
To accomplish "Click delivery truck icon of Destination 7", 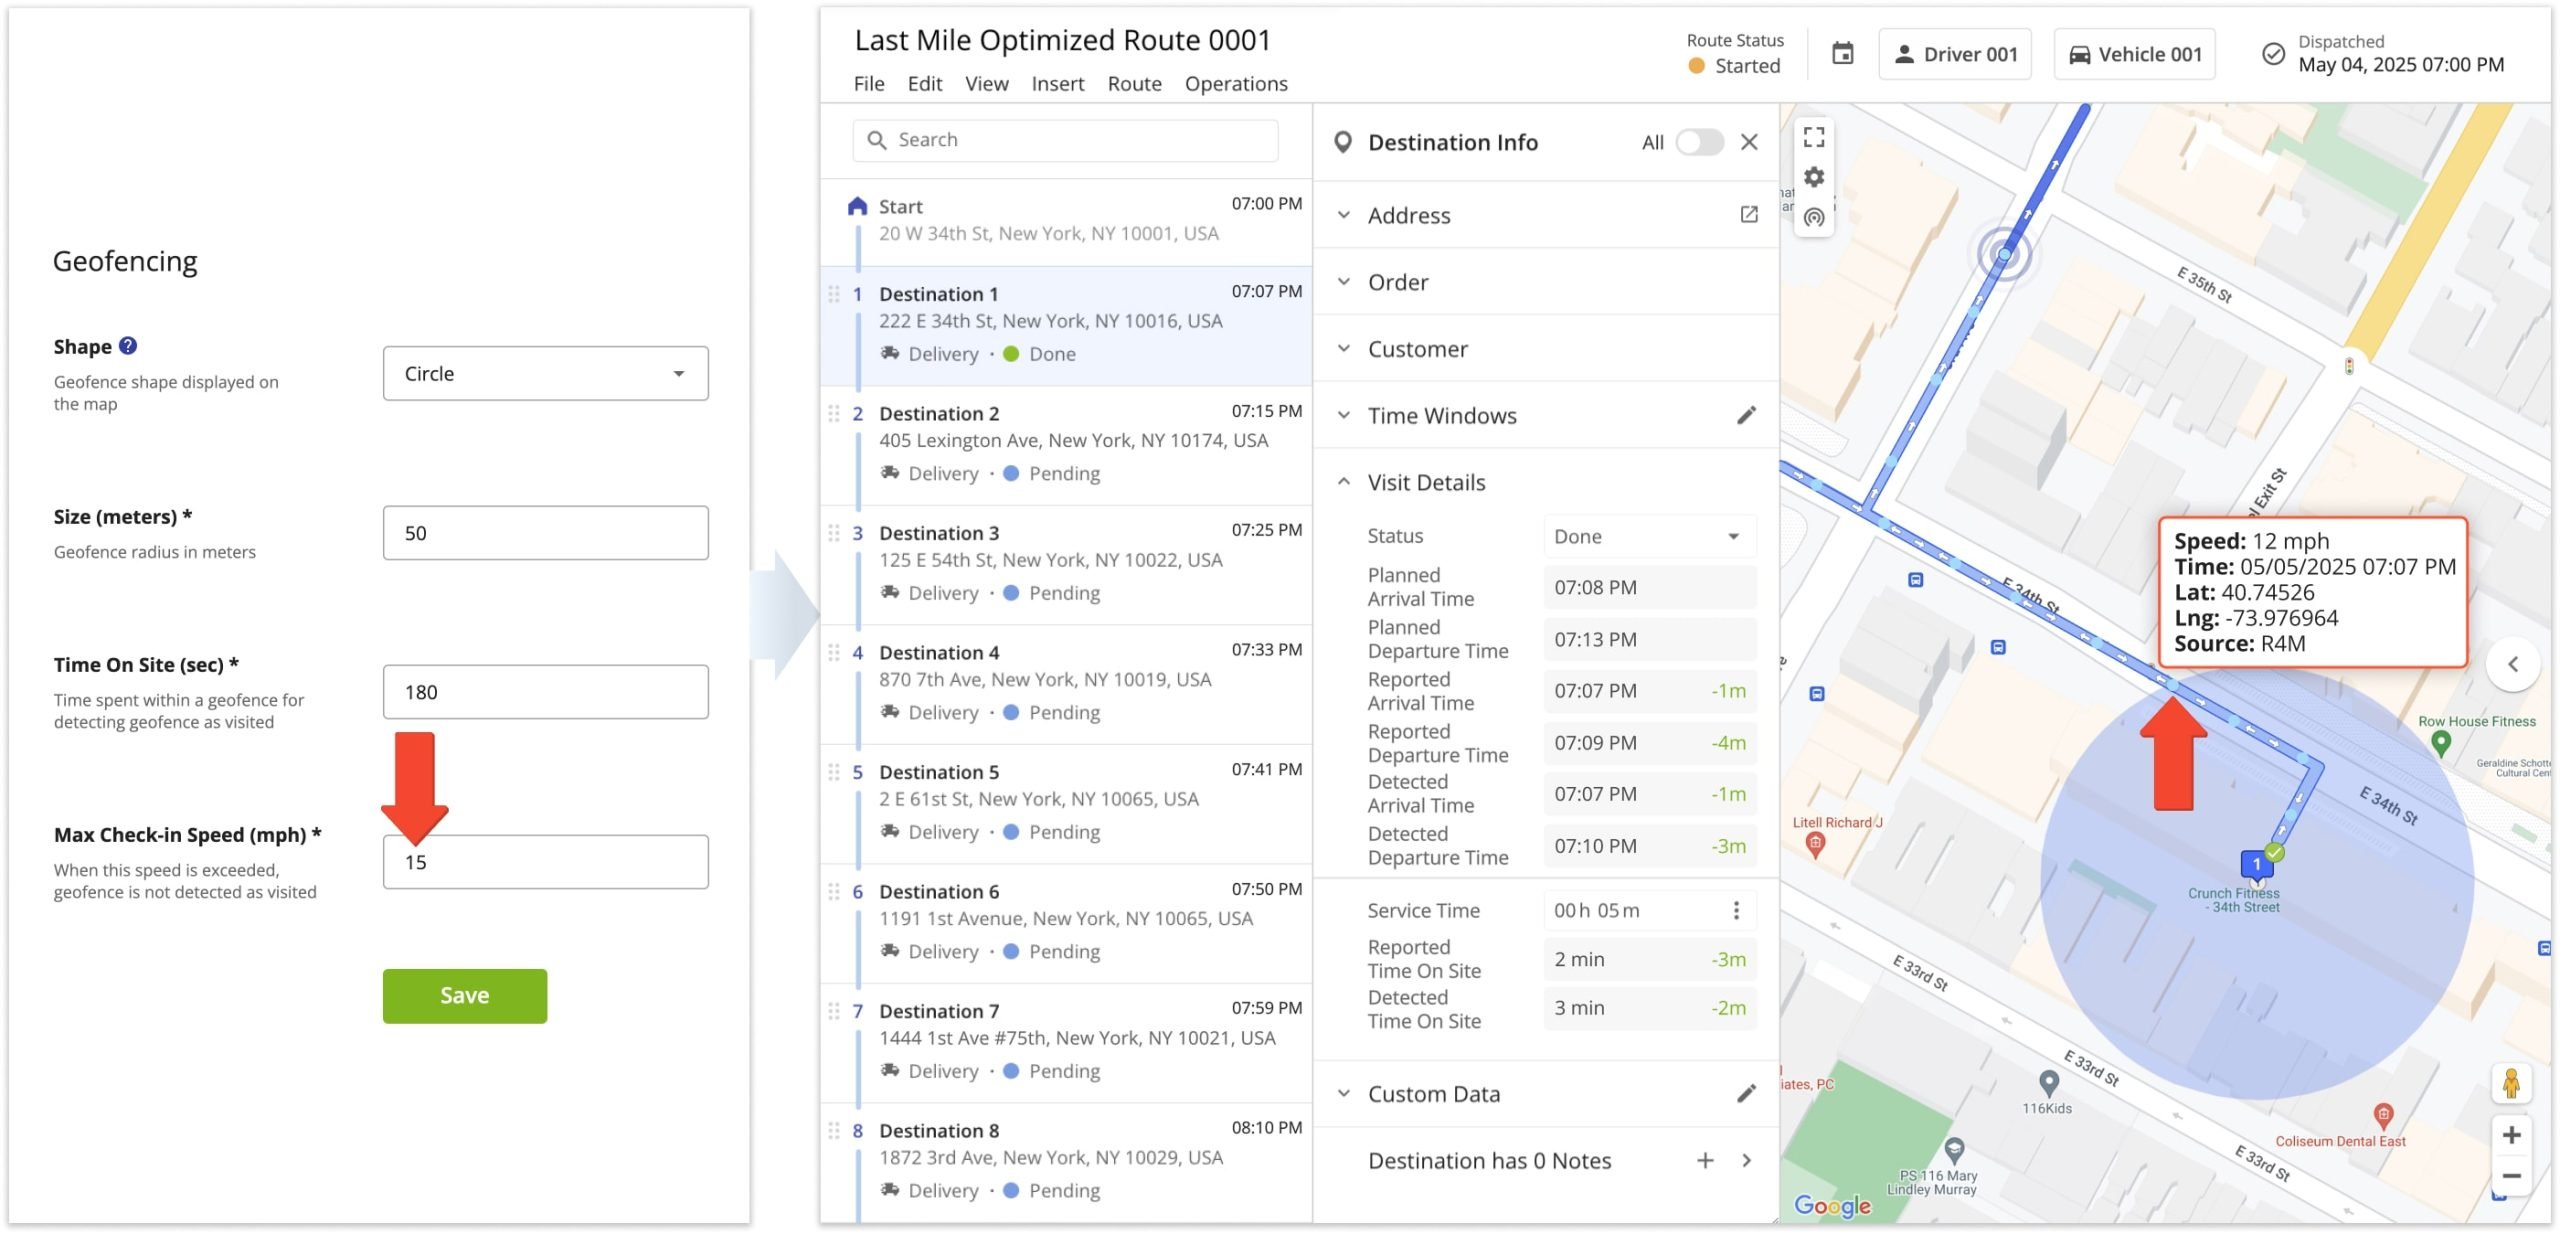I will (889, 1070).
